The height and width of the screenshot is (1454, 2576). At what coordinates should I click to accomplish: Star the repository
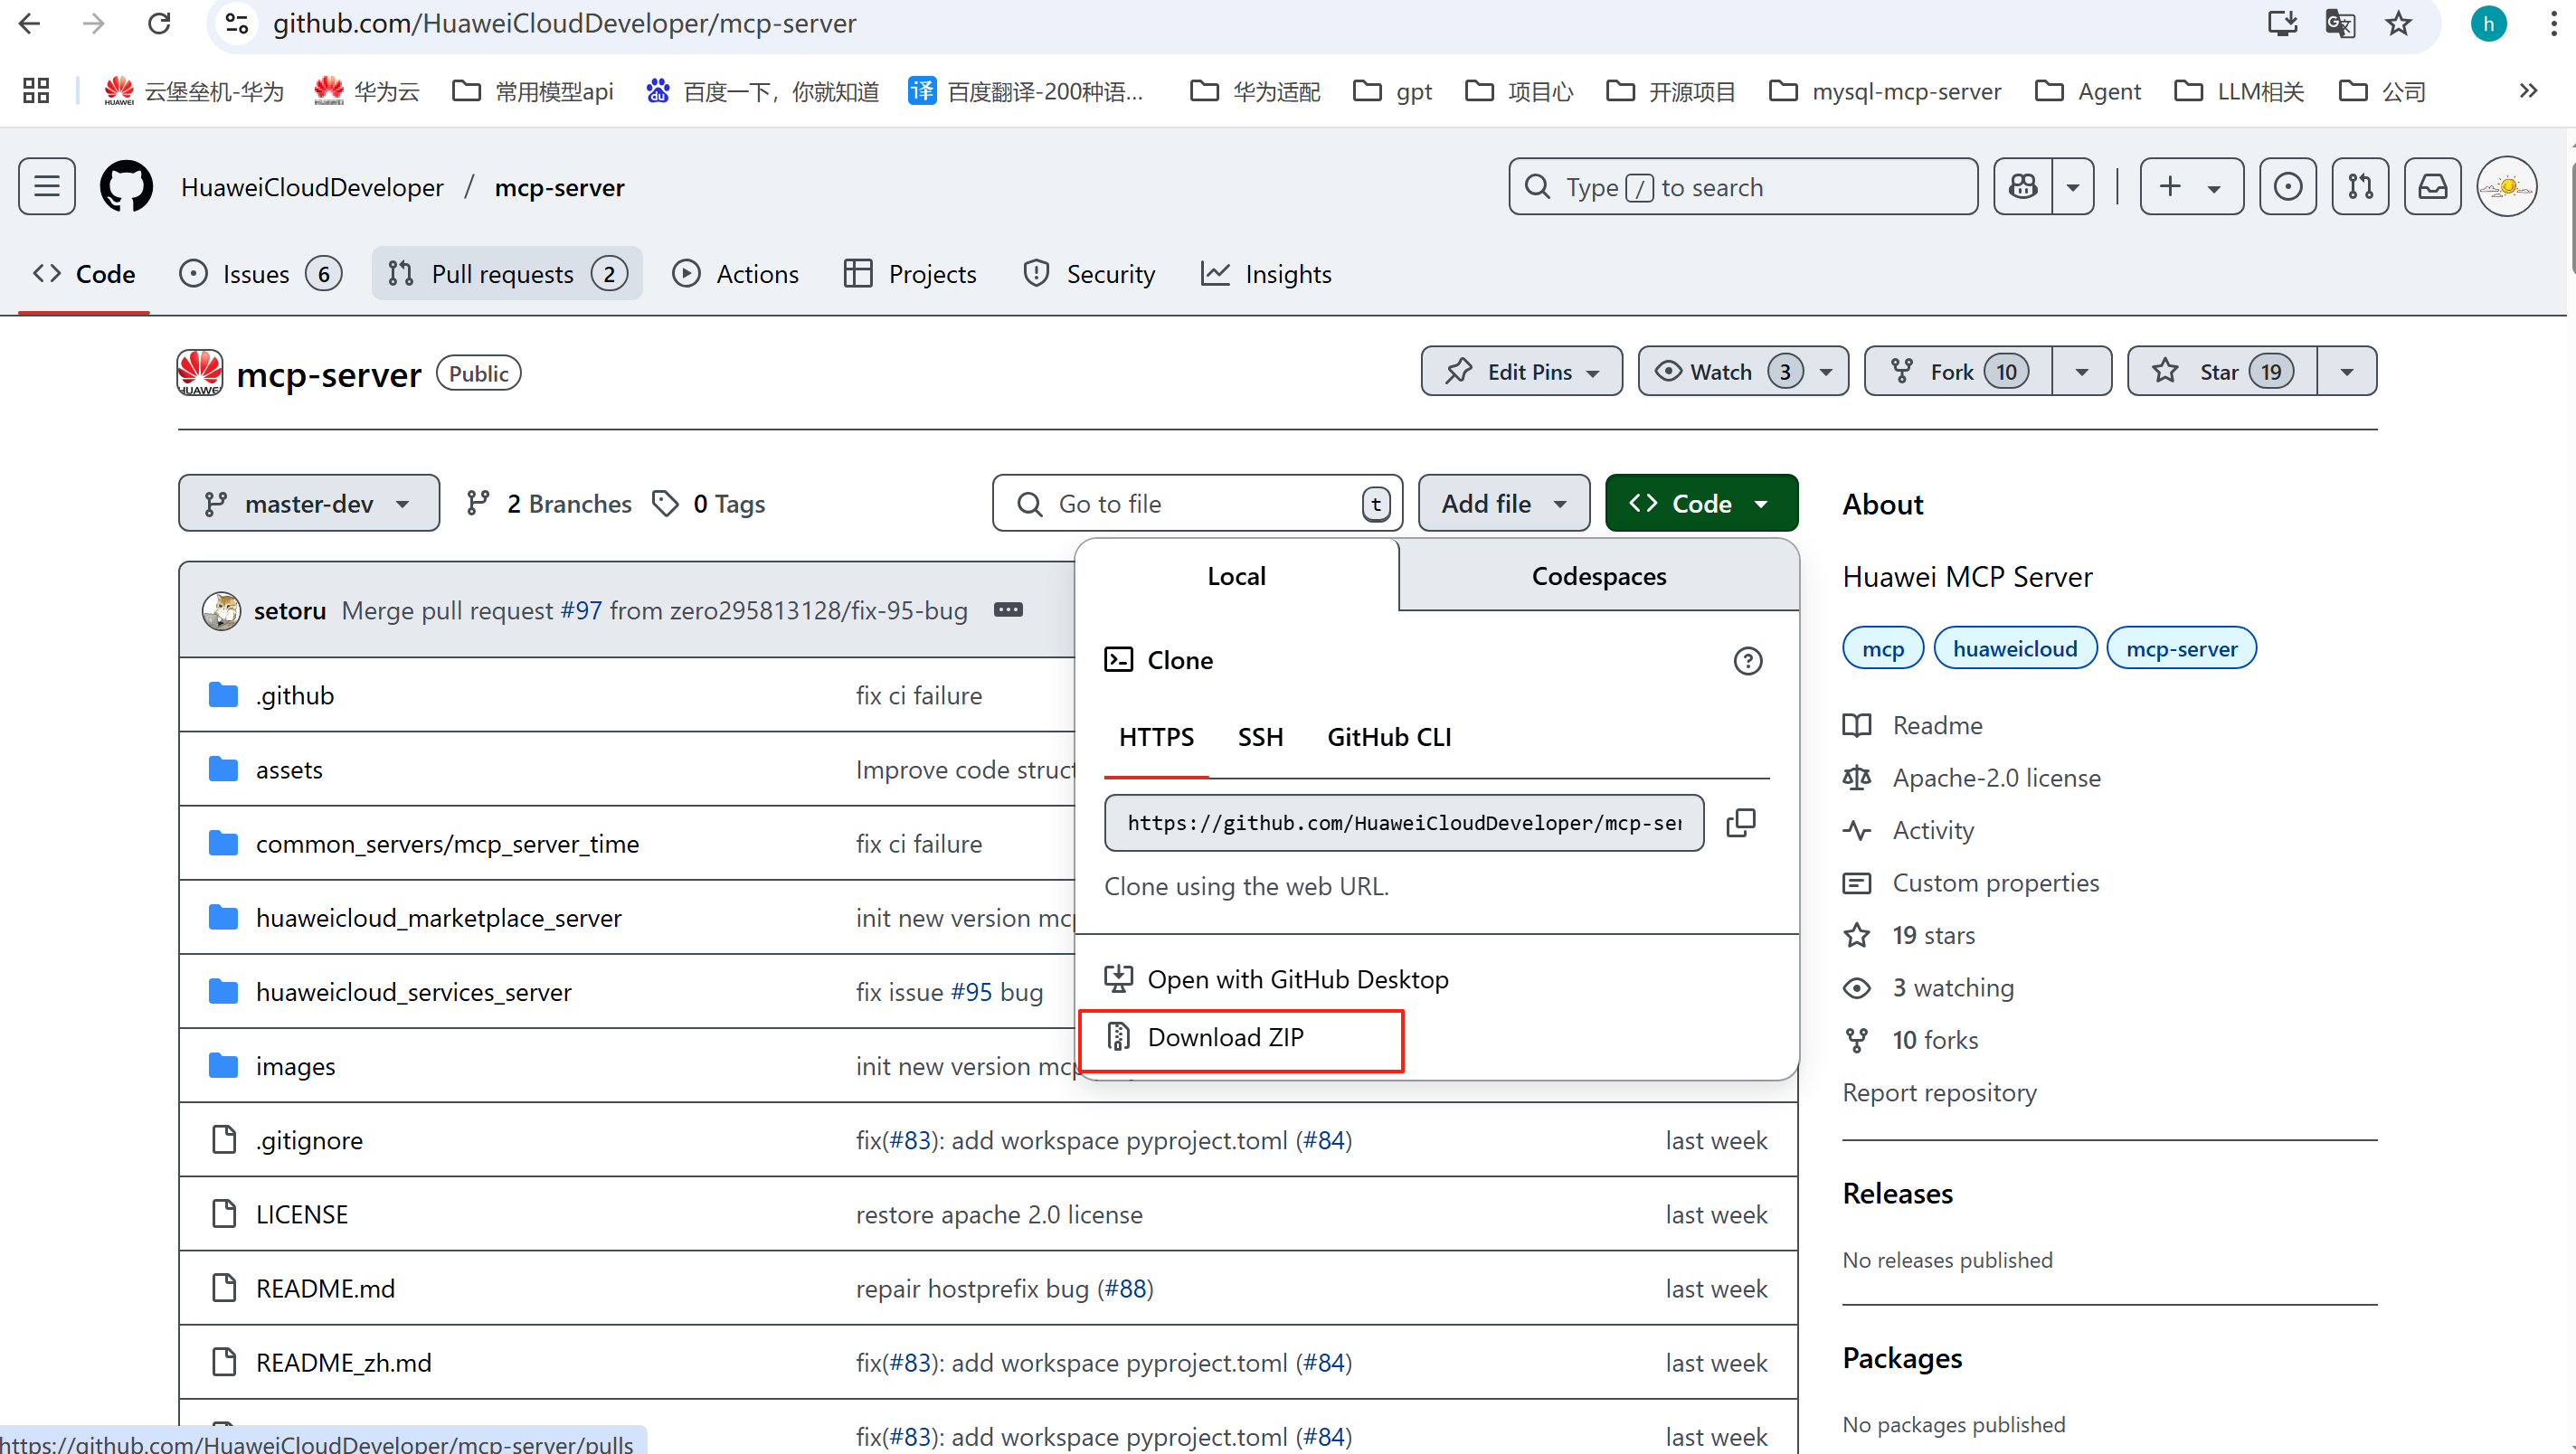click(2222, 372)
